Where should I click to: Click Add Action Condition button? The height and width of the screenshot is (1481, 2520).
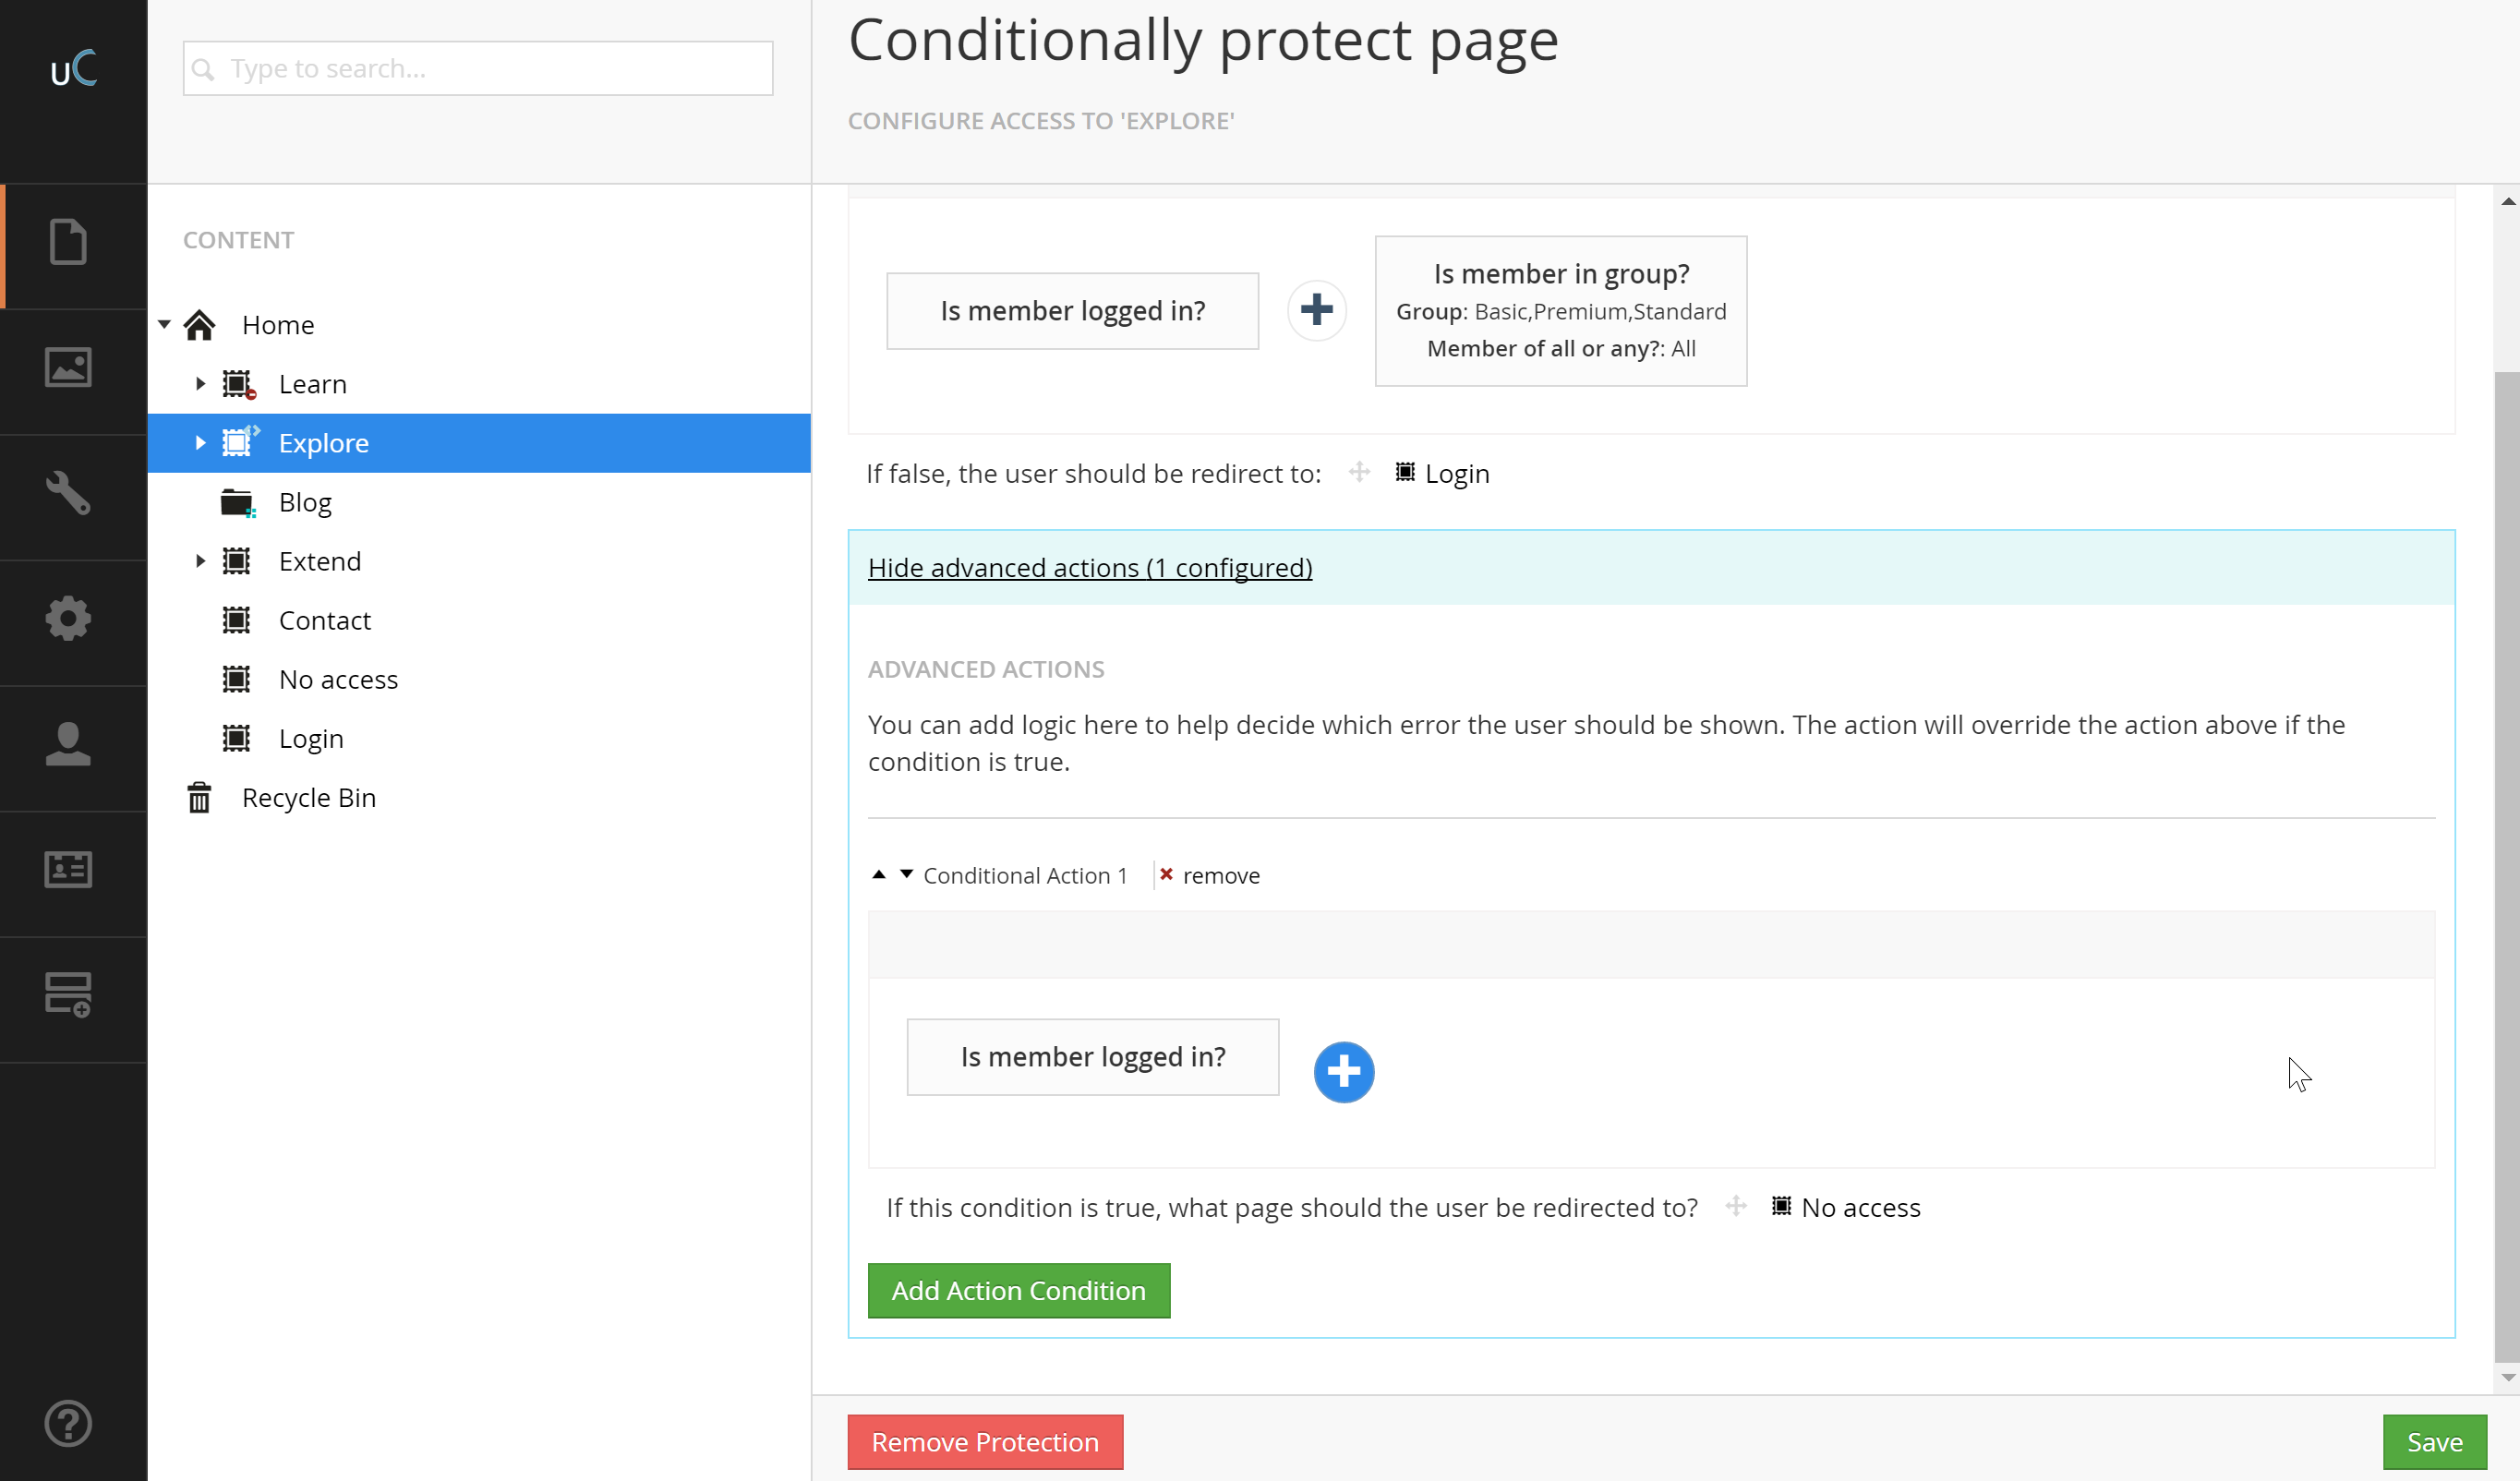[x=1019, y=1290]
